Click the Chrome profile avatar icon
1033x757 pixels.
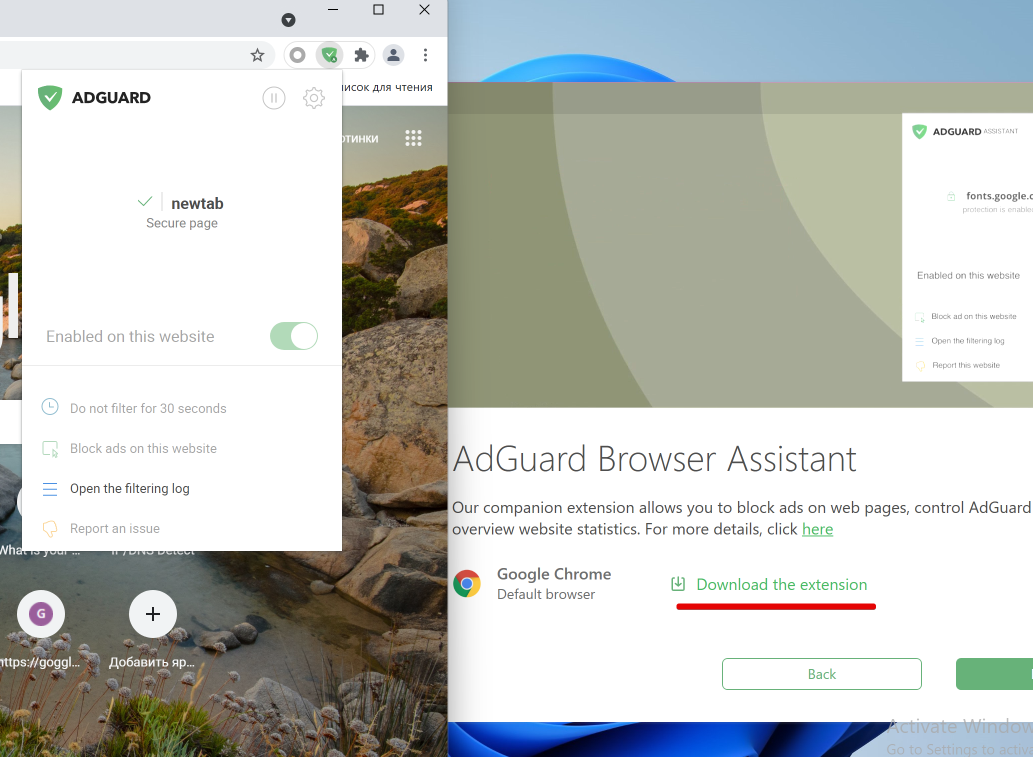click(393, 55)
